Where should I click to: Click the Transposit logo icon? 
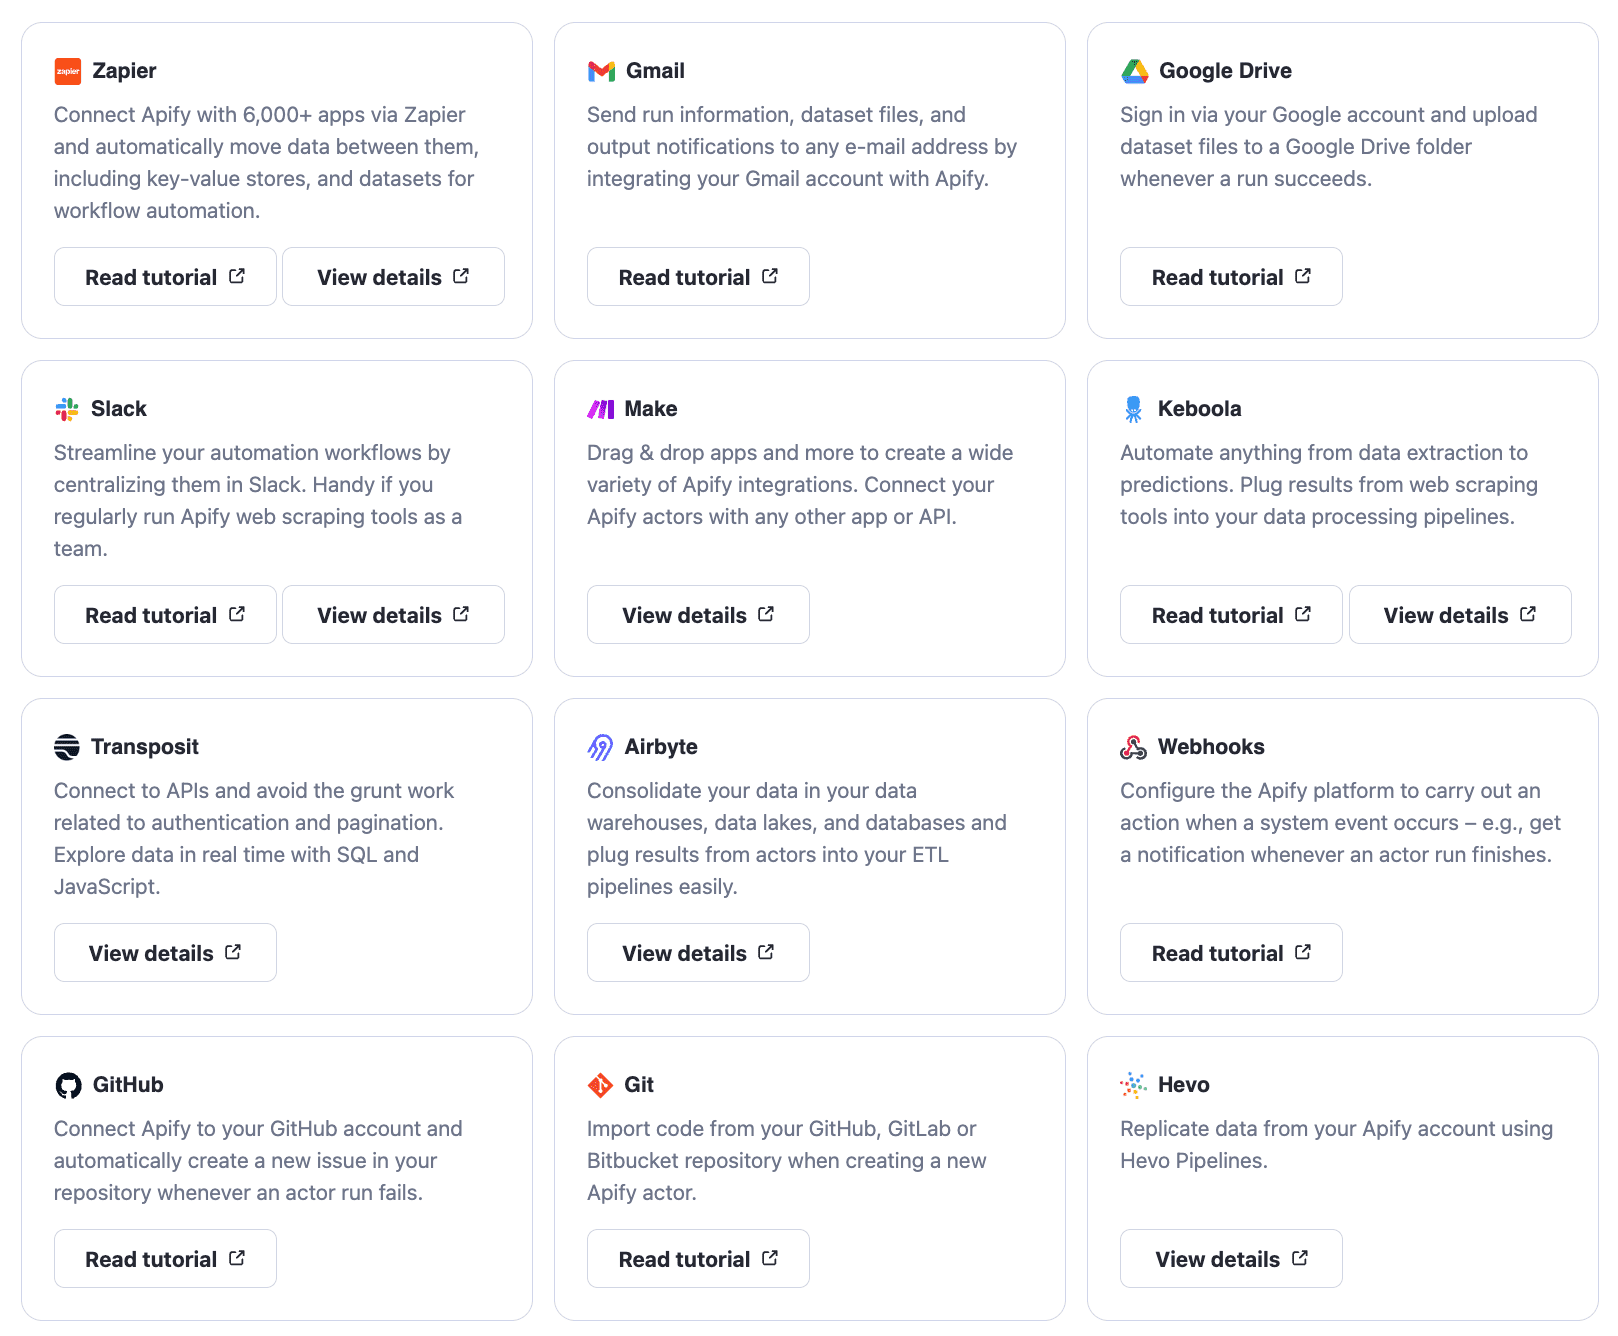66,746
